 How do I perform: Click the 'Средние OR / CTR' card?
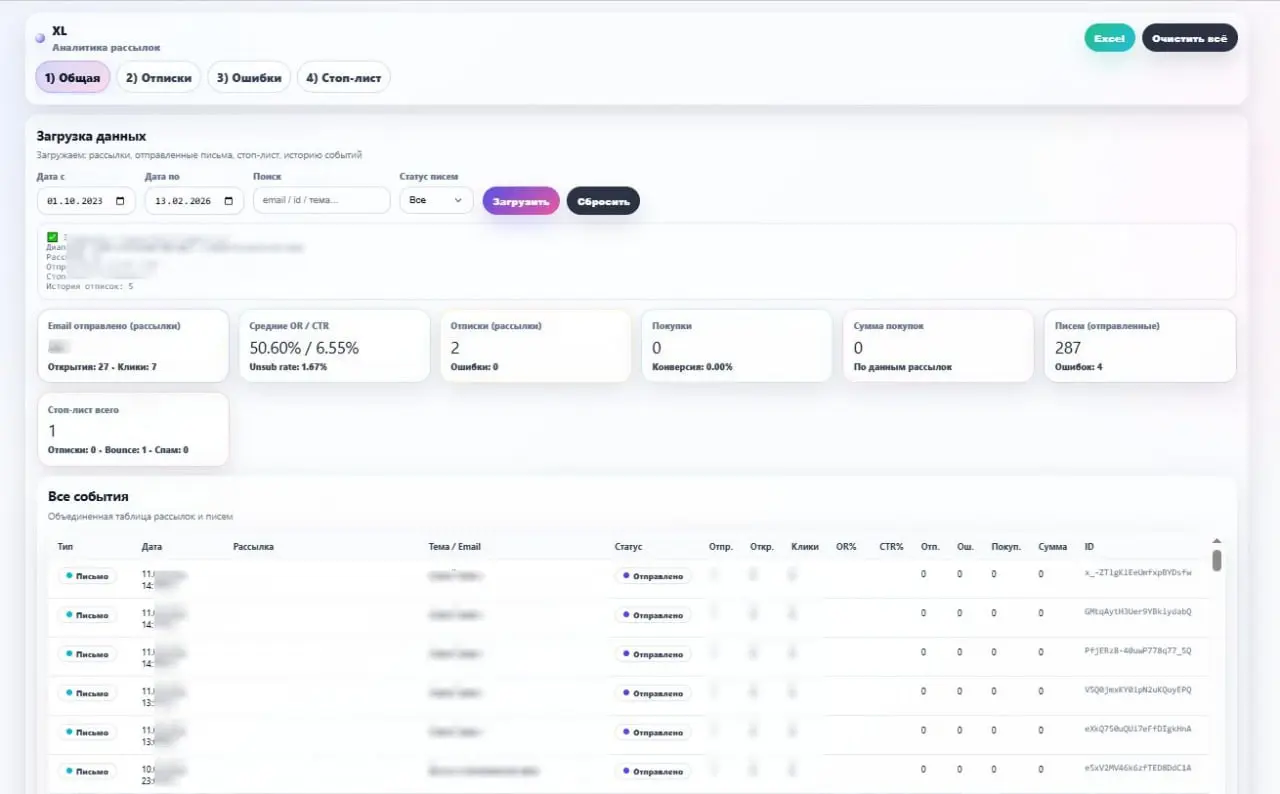(334, 346)
